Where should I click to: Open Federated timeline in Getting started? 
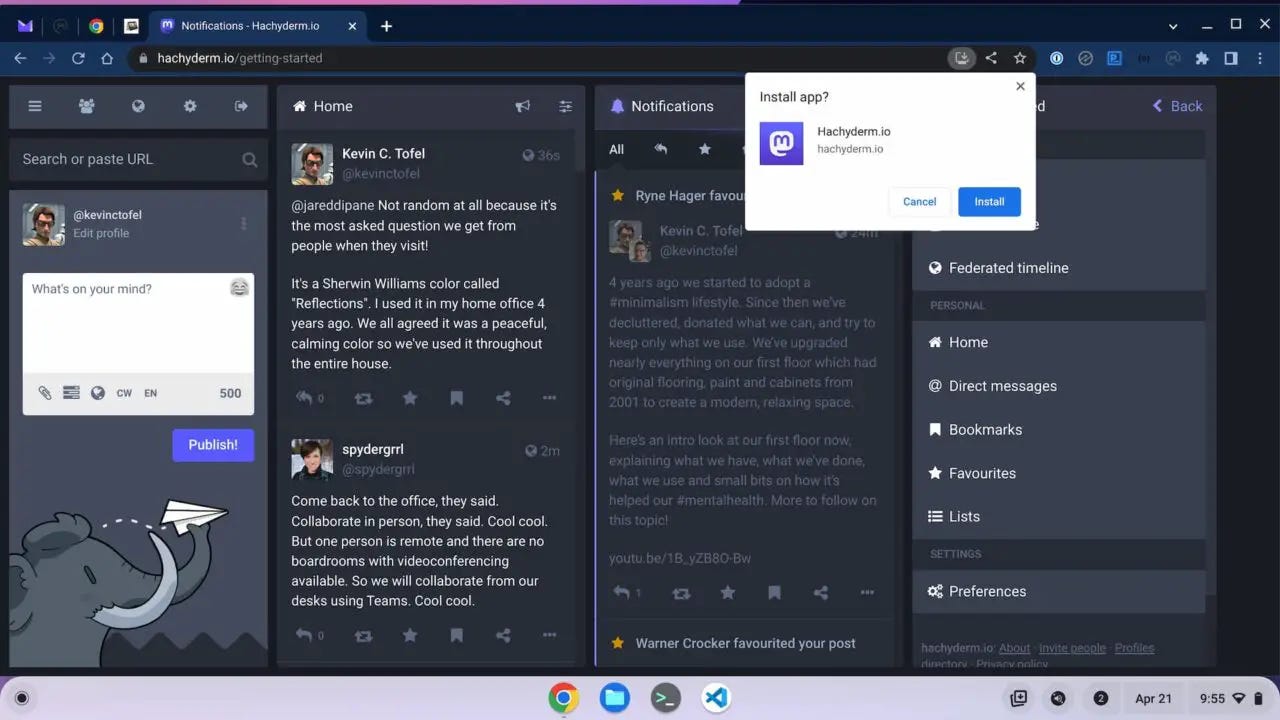click(1058, 268)
